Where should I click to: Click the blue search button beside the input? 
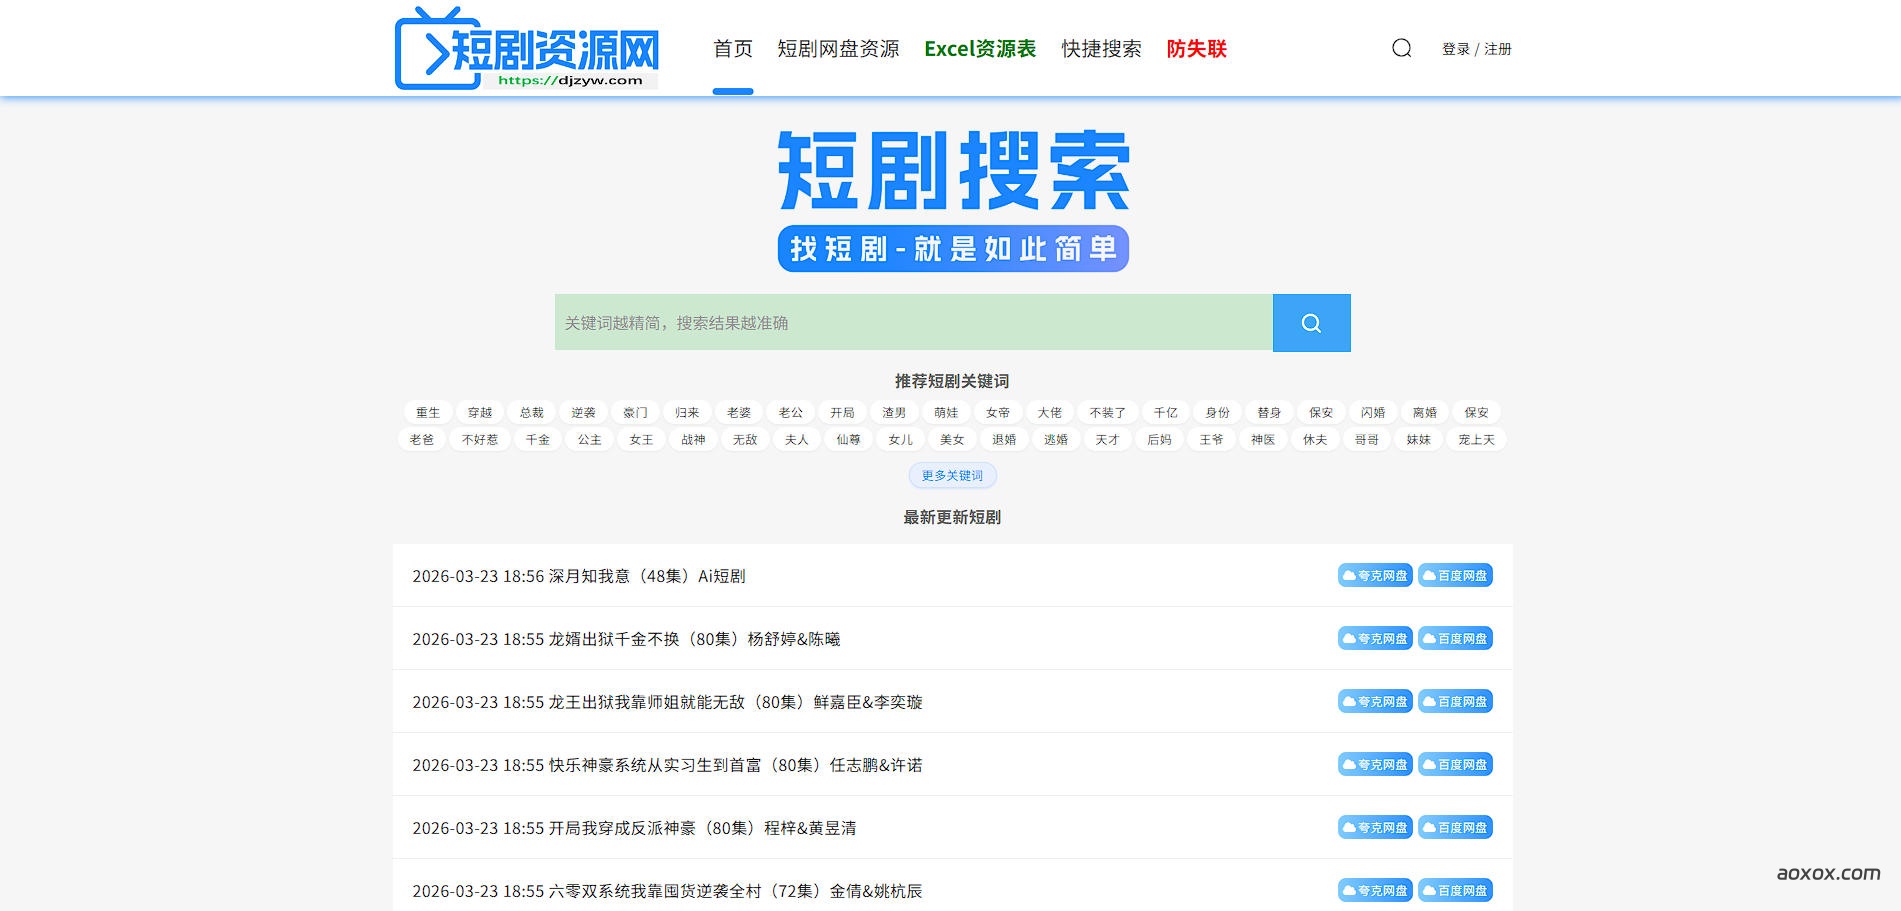tap(1311, 322)
